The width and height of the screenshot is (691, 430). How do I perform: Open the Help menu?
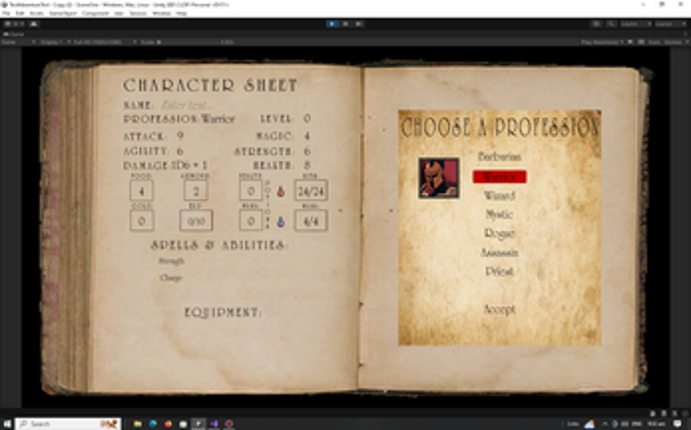pyautogui.click(x=181, y=13)
